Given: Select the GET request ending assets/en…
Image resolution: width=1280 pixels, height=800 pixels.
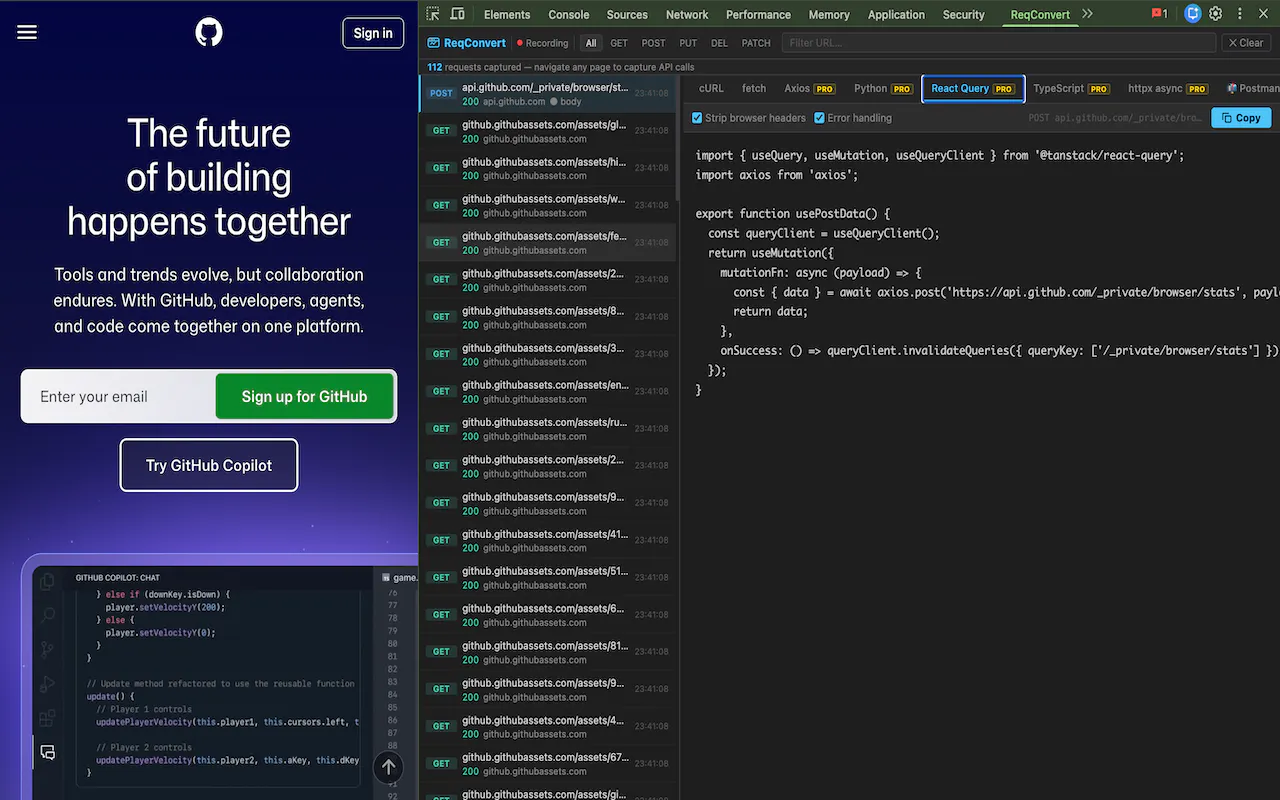Looking at the screenshot, I should pyautogui.click(x=549, y=391).
